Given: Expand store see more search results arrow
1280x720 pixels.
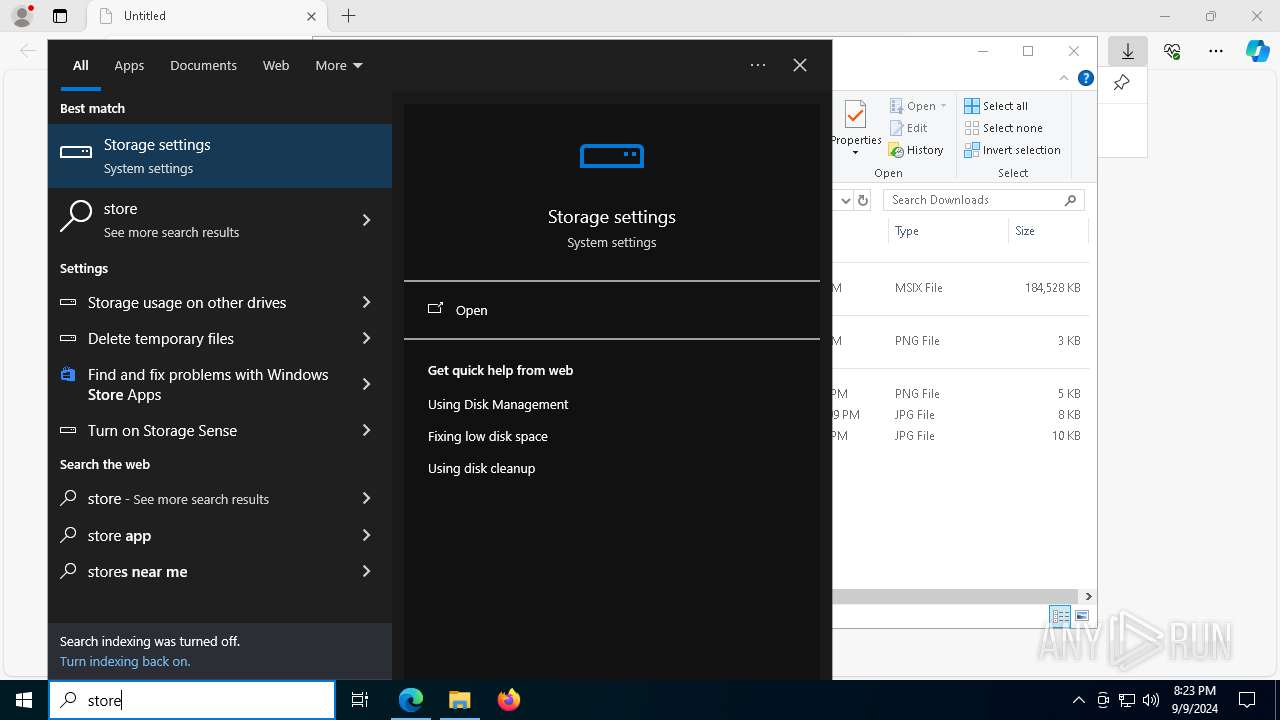Looking at the screenshot, I should (366, 220).
